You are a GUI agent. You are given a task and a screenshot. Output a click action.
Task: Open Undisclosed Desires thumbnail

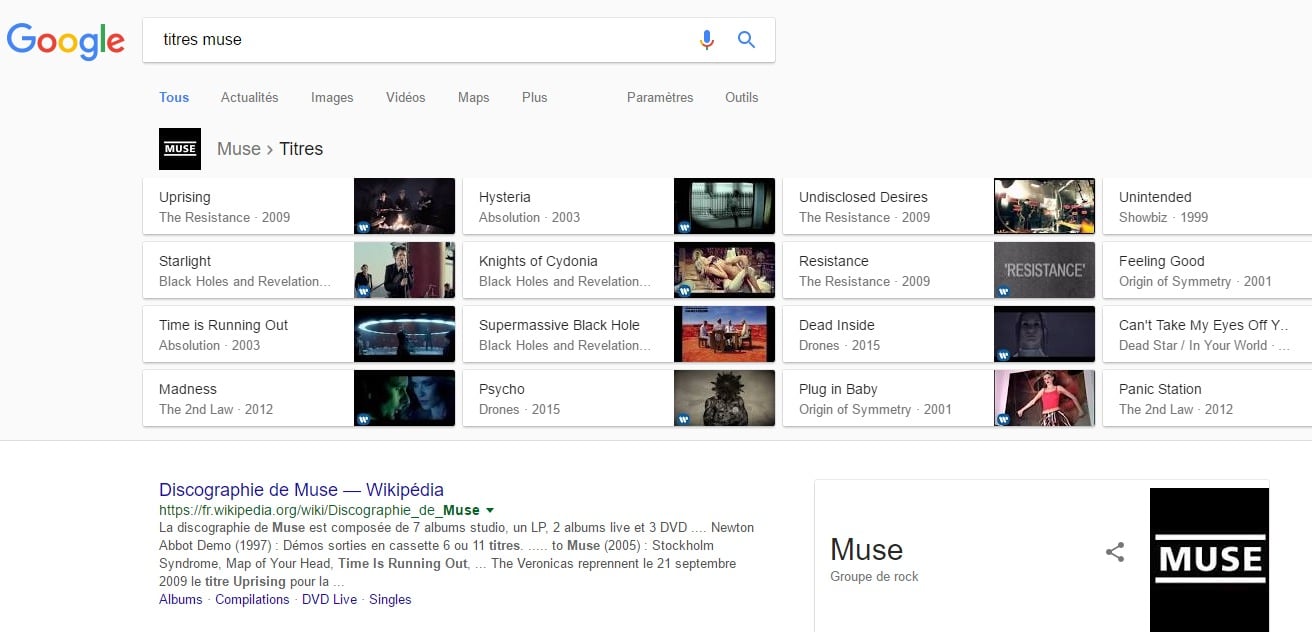tap(1044, 206)
